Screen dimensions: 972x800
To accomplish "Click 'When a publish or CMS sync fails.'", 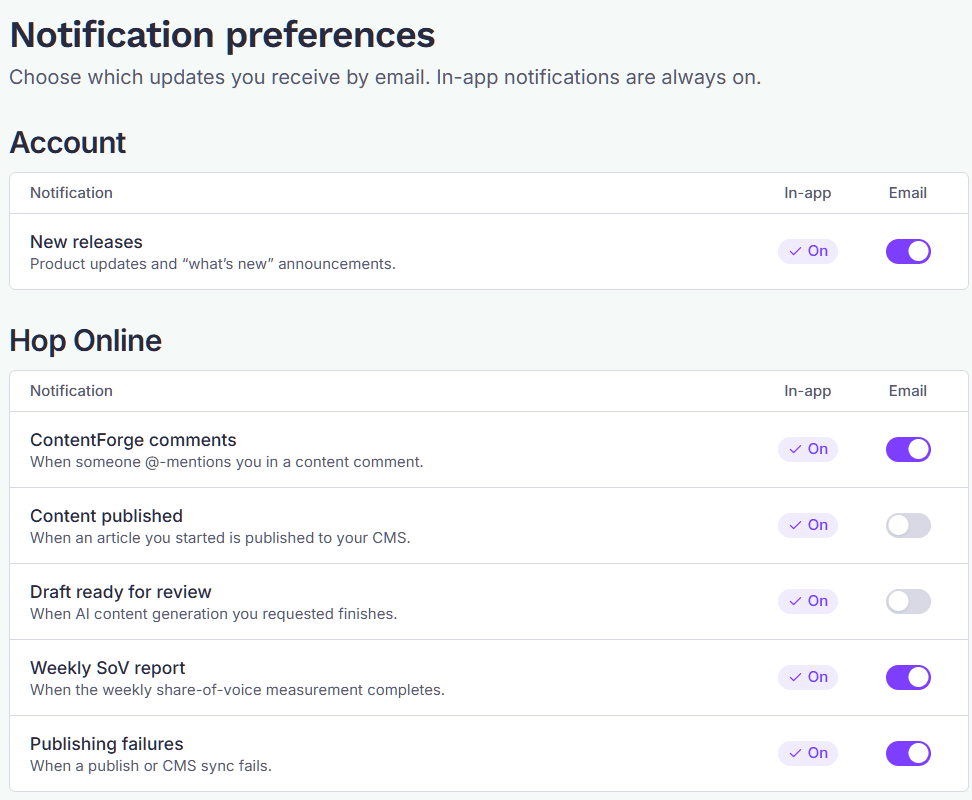I will (x=151, y=766).
